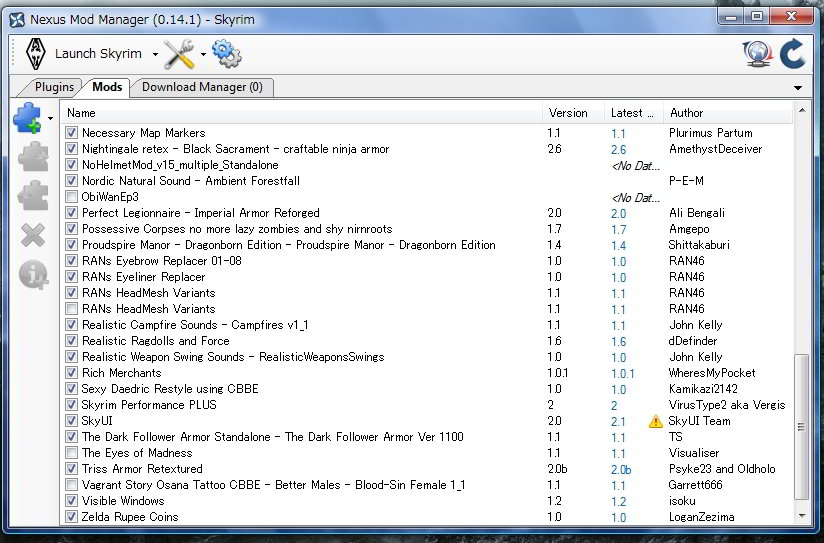Sort by the Latest column header

(x=634, y=113)
